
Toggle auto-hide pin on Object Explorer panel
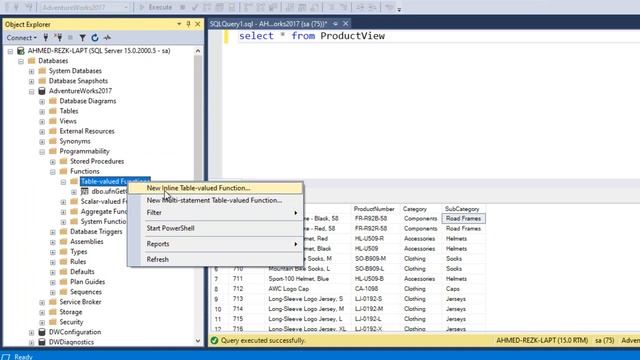click(x=188, y=24)
